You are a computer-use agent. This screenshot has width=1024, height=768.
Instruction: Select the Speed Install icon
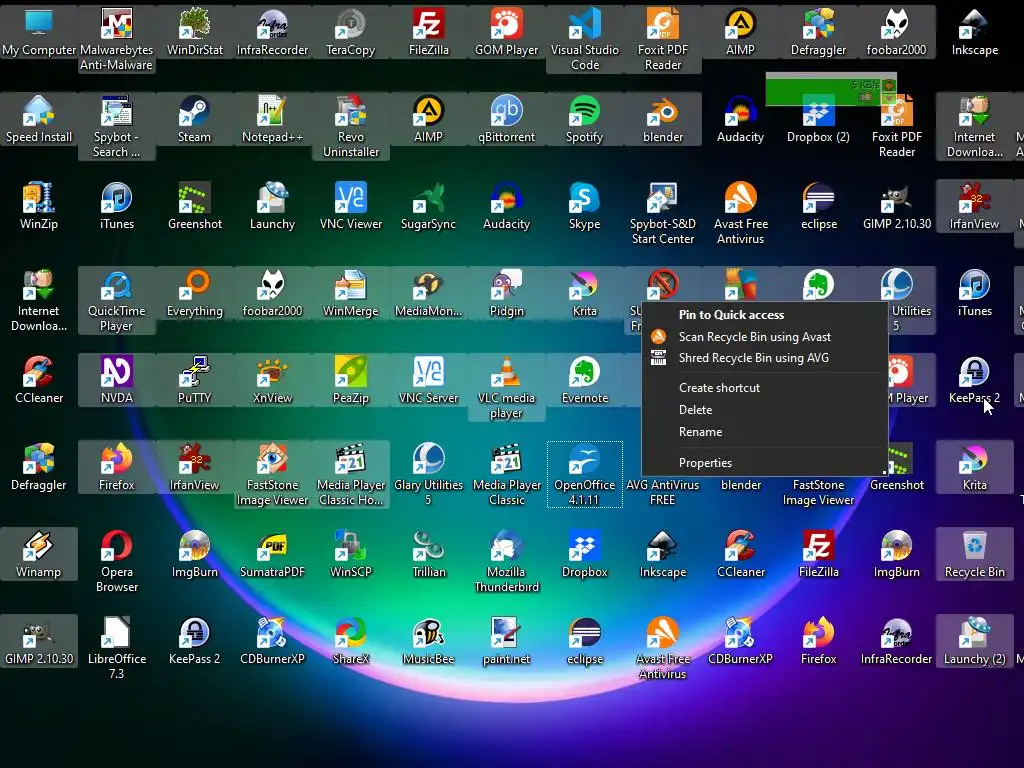coord(39,119)
